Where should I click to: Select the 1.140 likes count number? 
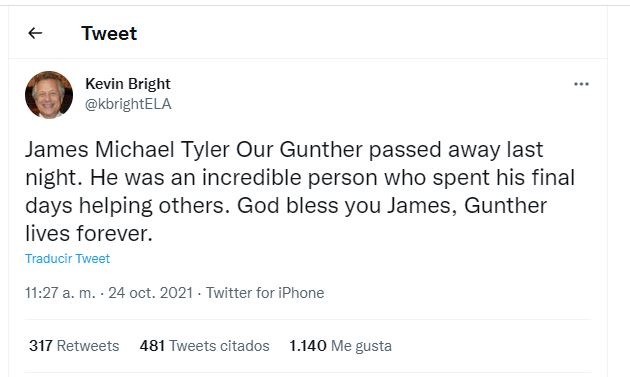[x=308, y=346]
